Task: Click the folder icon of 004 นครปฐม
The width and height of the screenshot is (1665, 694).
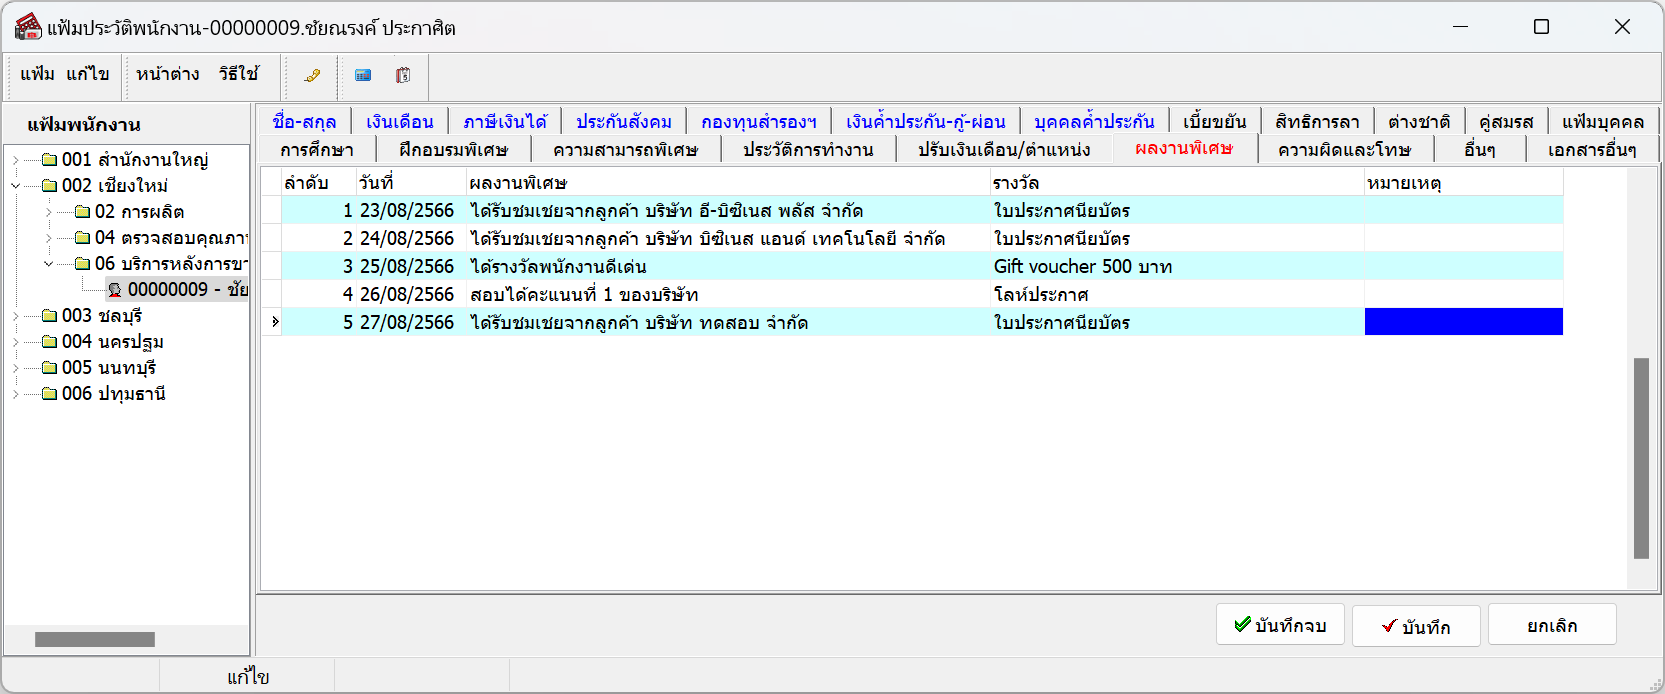Action: (50, 342)
